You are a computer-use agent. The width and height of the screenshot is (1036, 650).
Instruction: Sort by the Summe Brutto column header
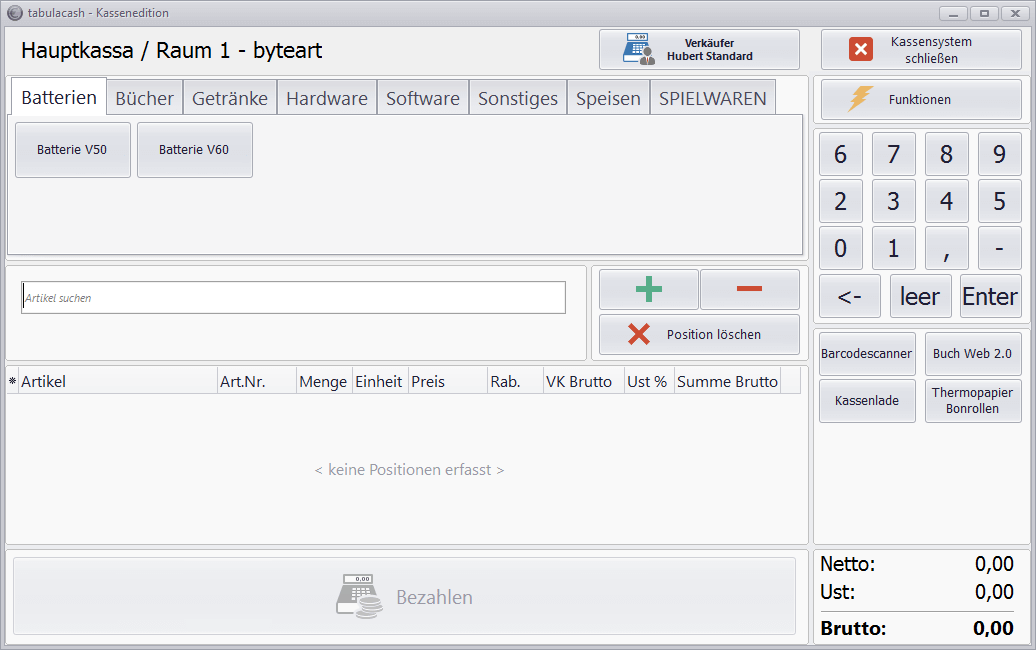click(x=727, y=382)
